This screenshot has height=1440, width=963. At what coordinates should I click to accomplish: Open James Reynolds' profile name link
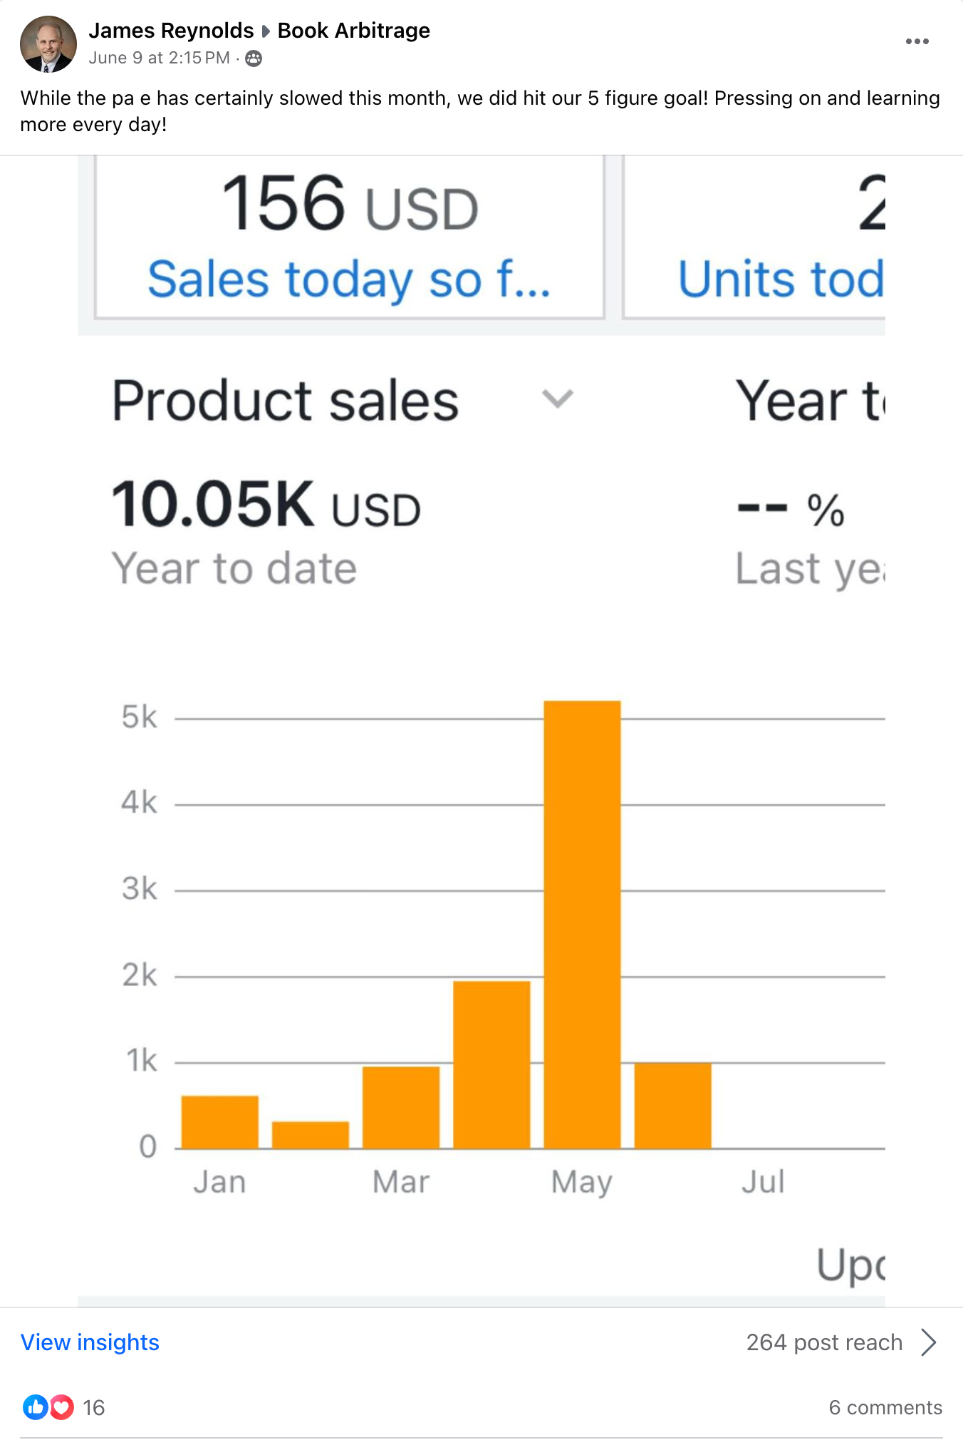click(x=171, y=31)
